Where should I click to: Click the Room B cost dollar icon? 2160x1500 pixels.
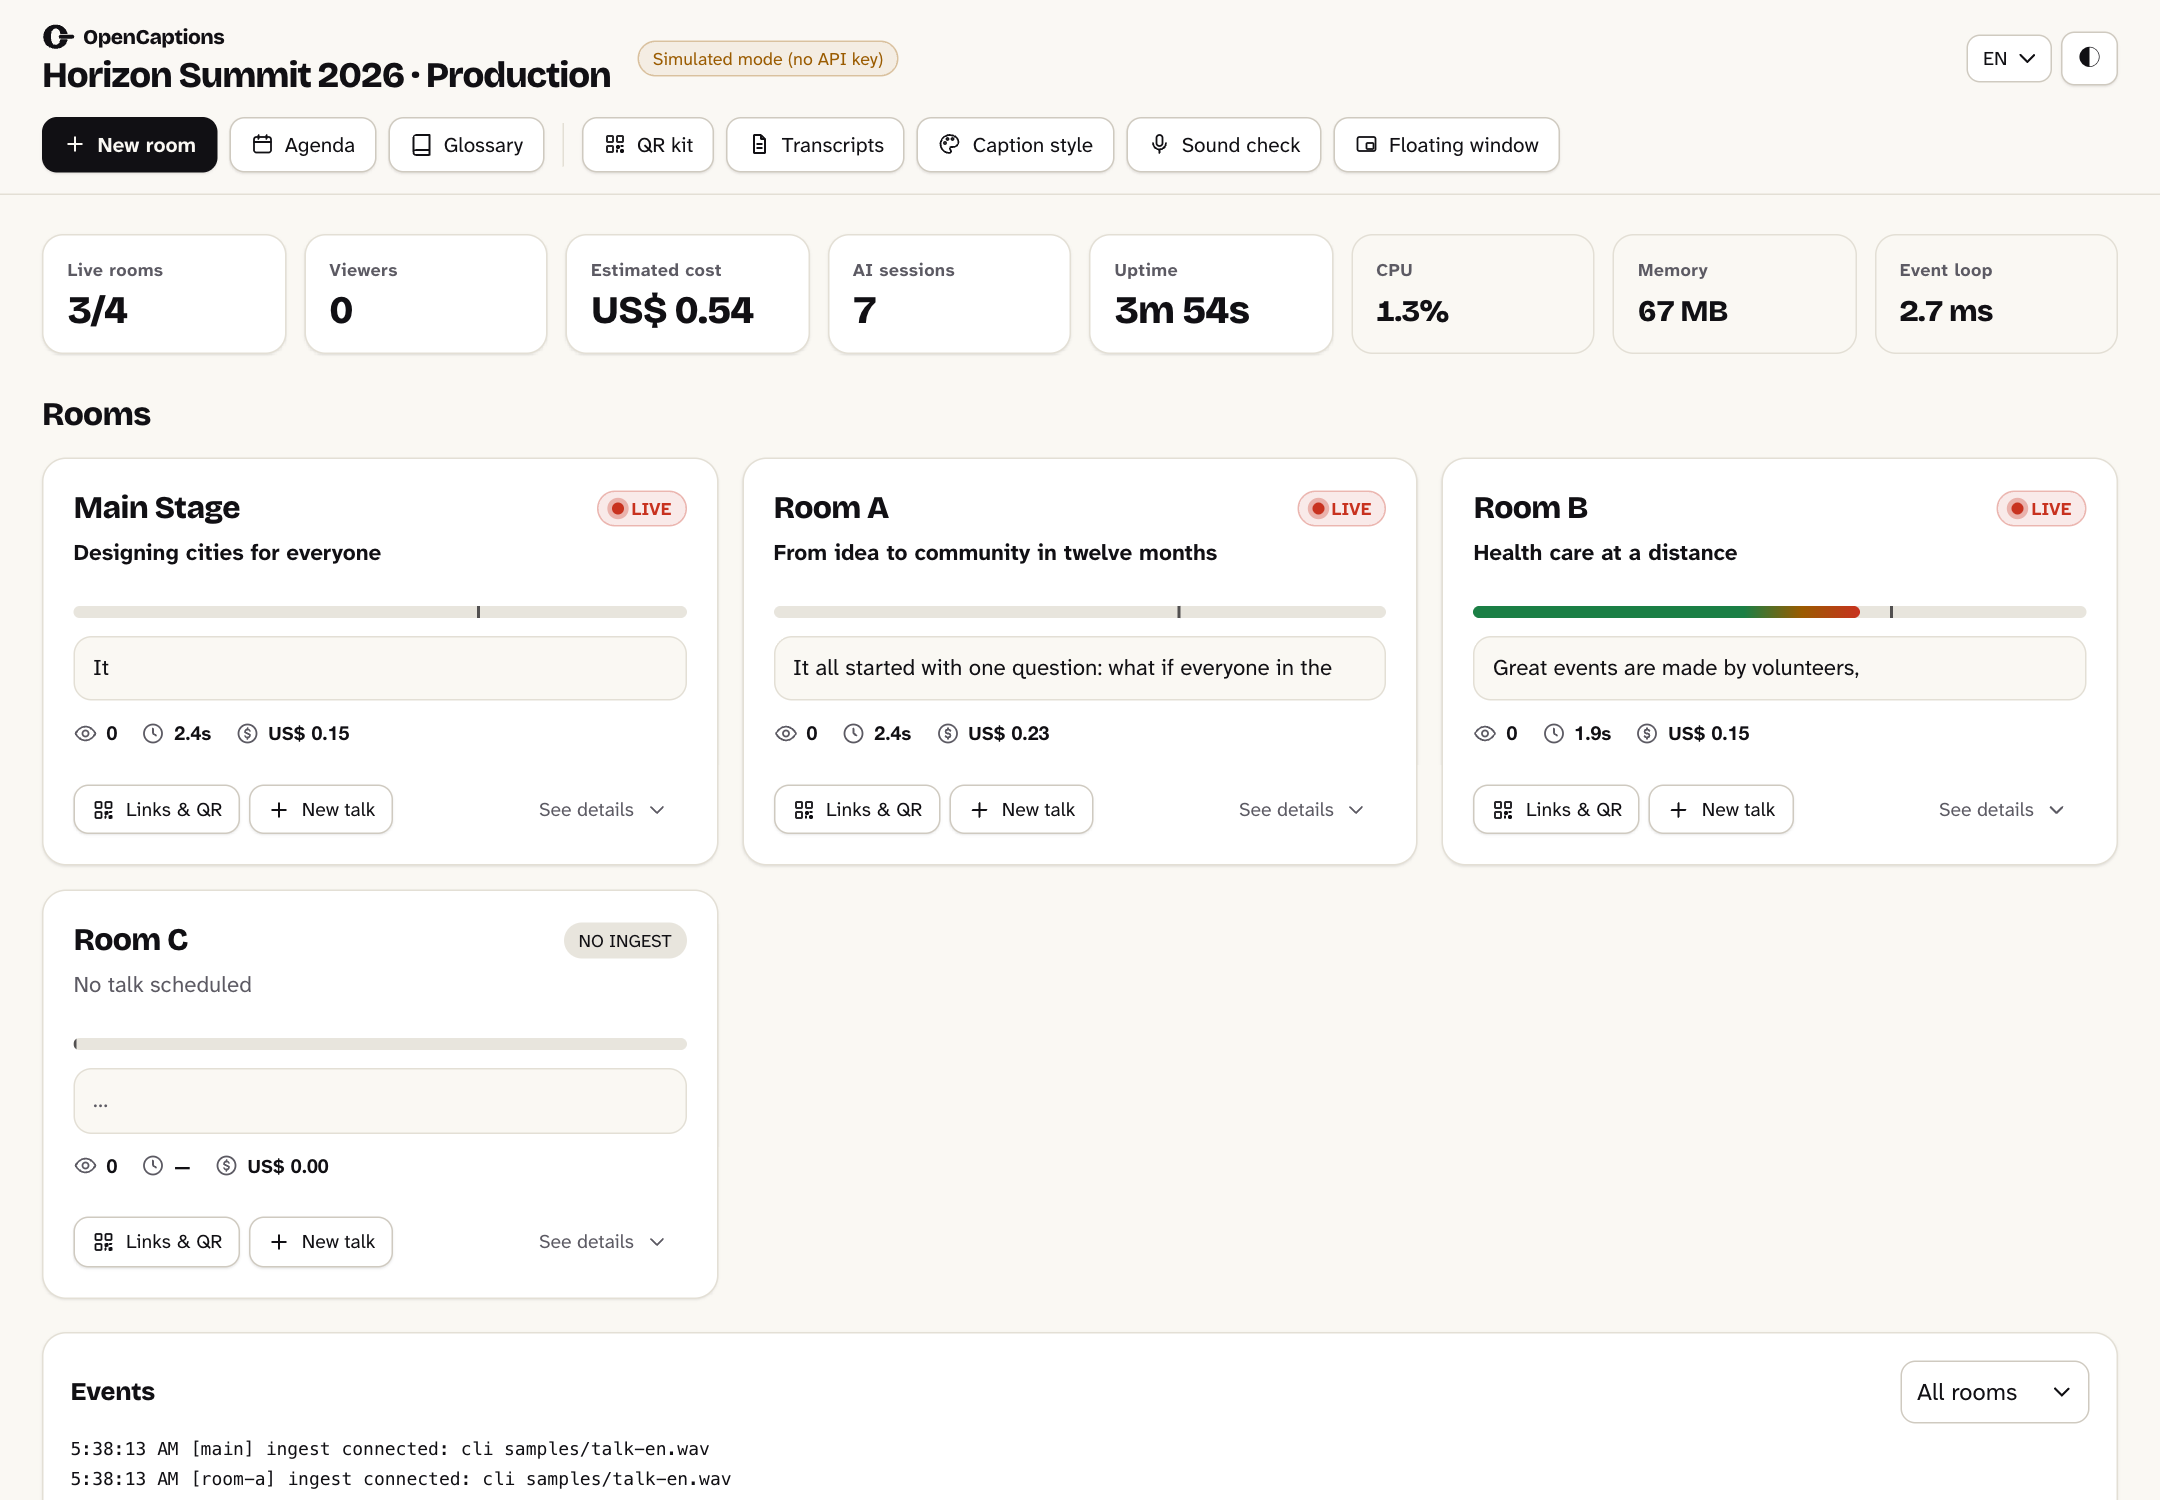point(1647,733)
